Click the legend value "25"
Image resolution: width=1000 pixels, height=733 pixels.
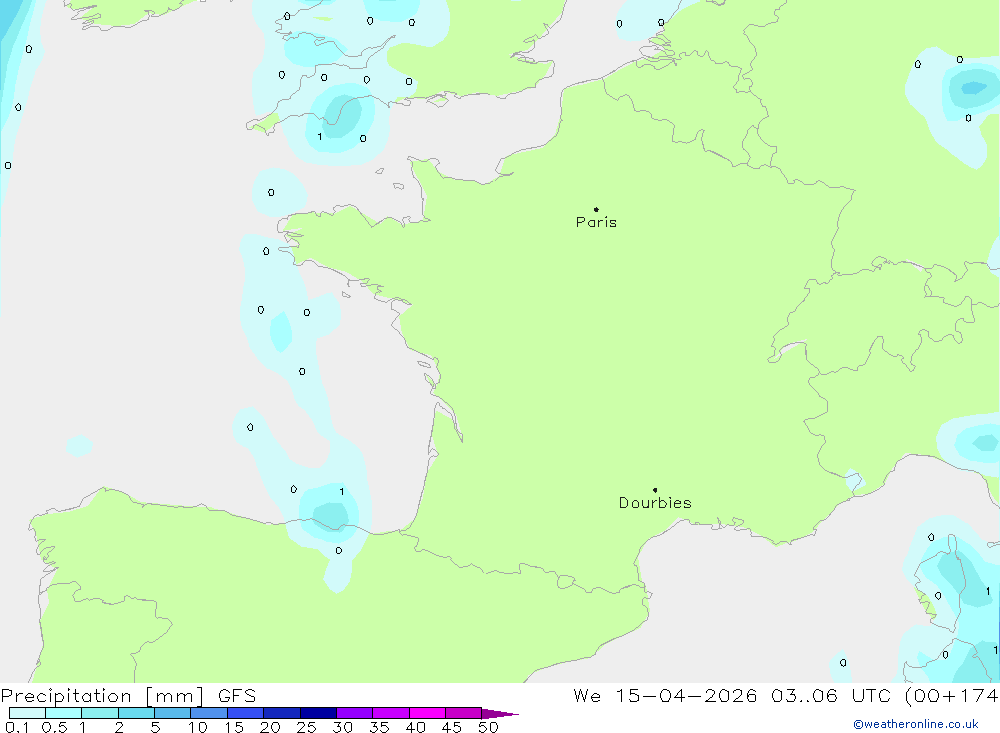coord(306,727)
